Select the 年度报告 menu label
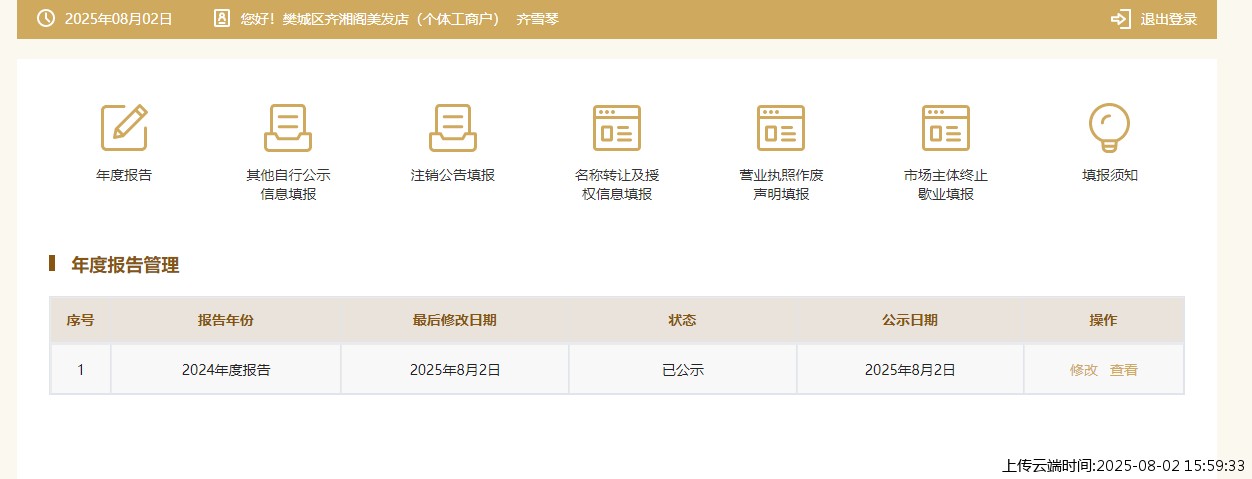 (124, 175)
